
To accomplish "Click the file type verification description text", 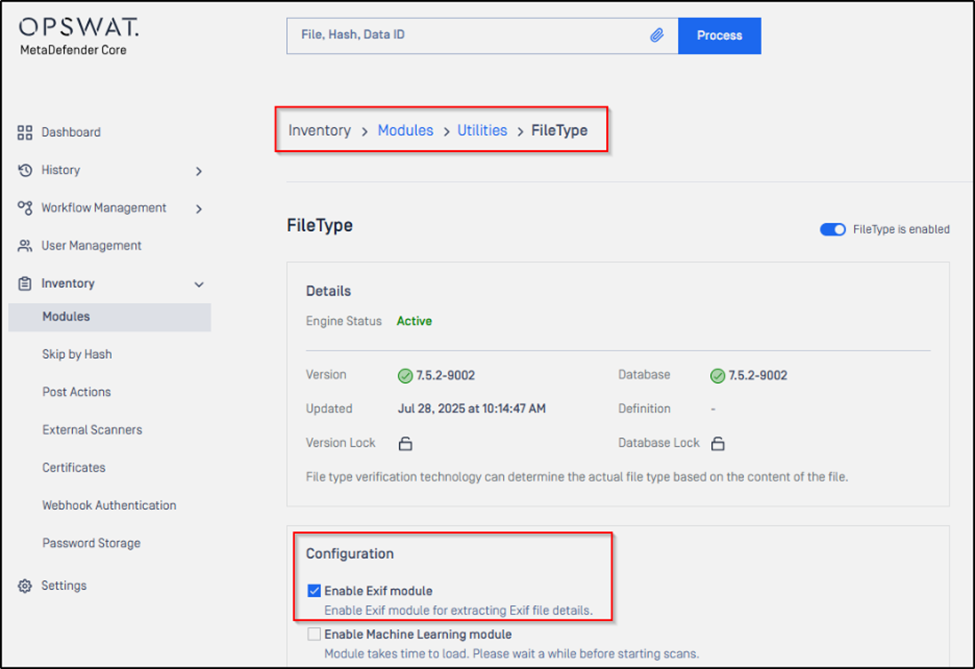I will [577, 478].
